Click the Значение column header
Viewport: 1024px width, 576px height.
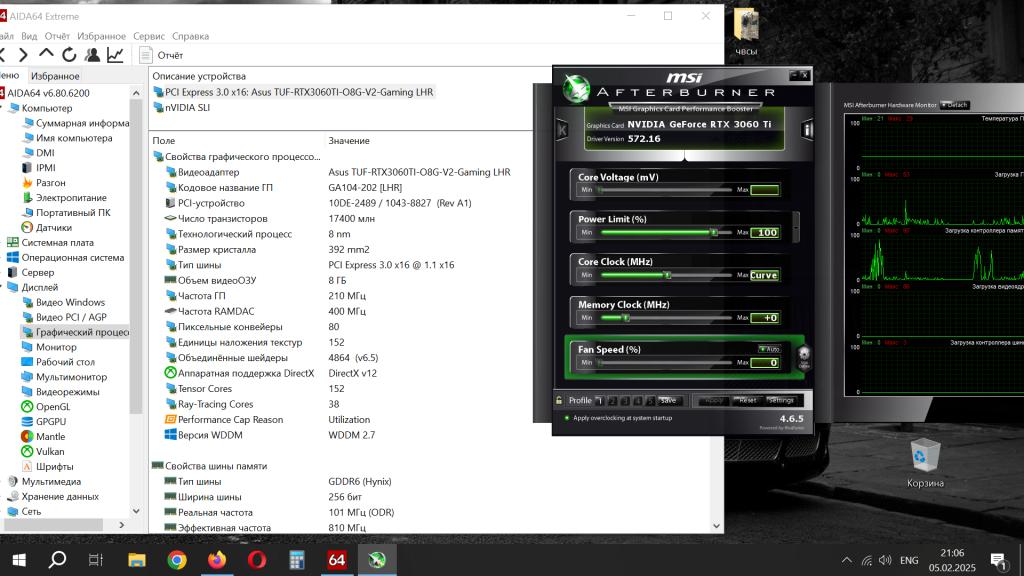click(x=349, y=140)
